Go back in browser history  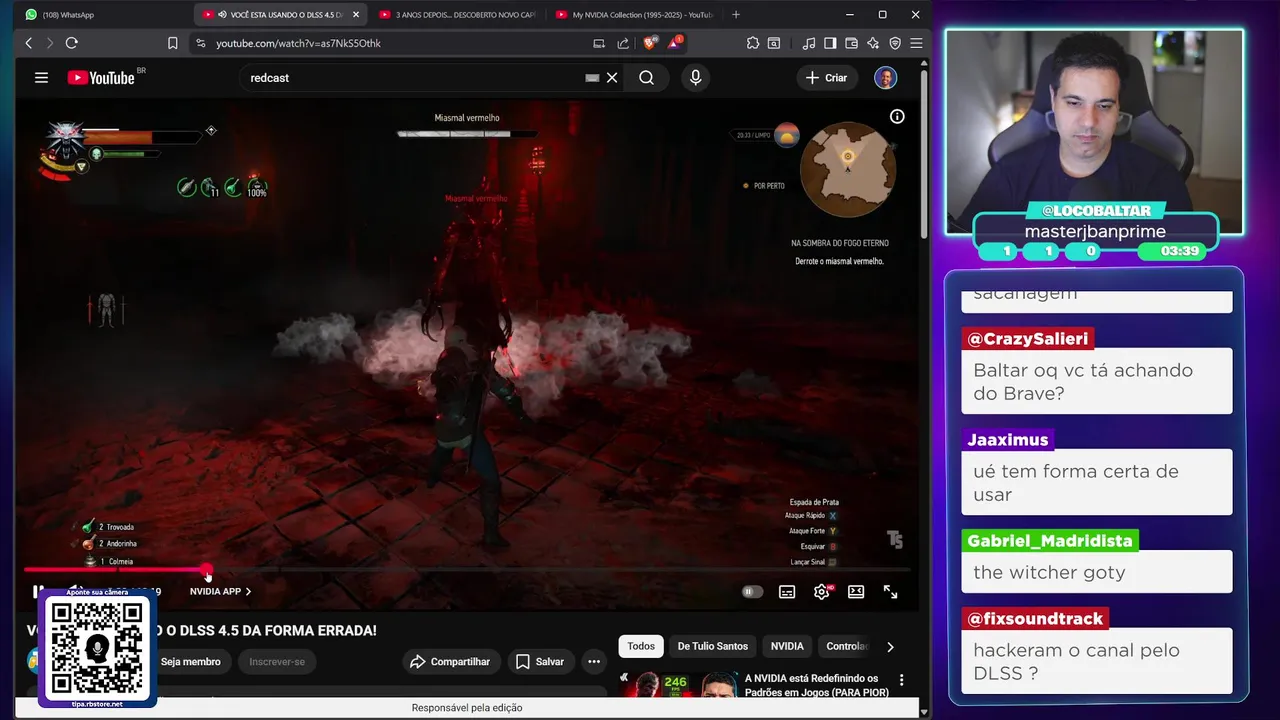click(x=28, y=43)
